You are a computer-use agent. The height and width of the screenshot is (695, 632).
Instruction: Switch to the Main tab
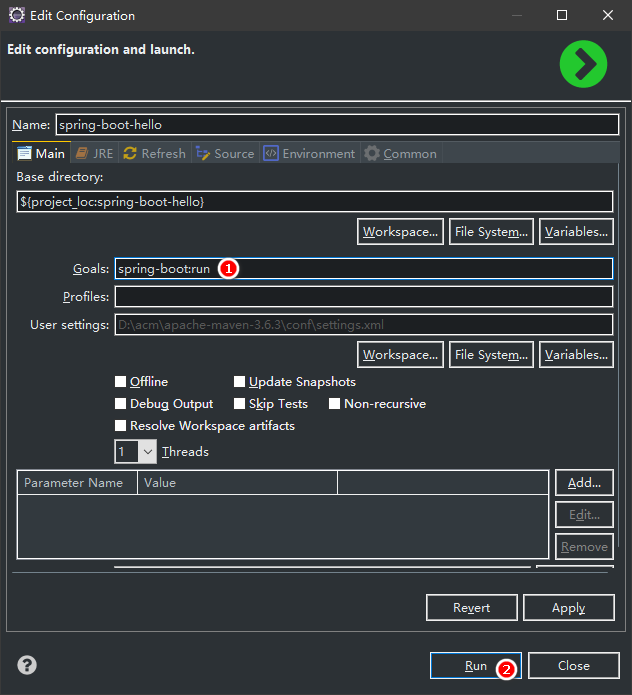point(41,153)
